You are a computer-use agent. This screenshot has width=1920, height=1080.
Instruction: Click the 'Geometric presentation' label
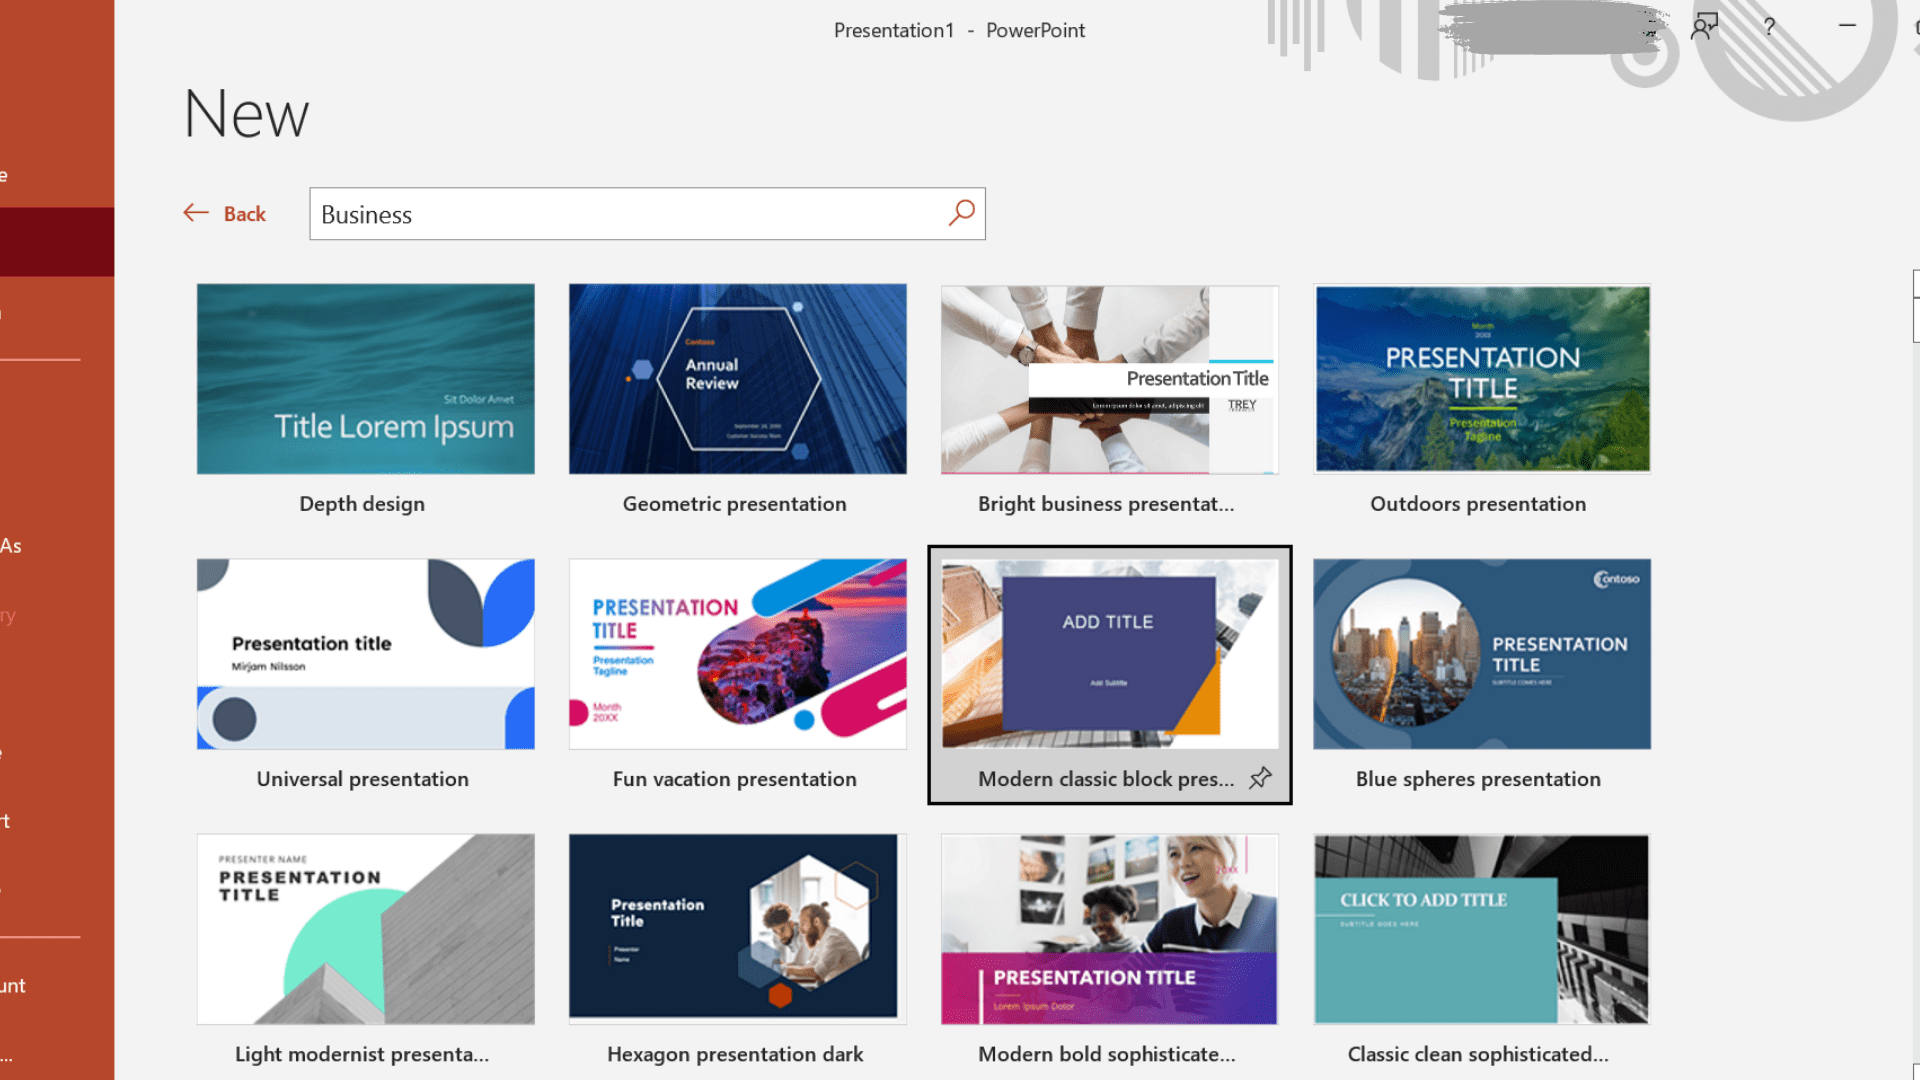pos(735,504)
